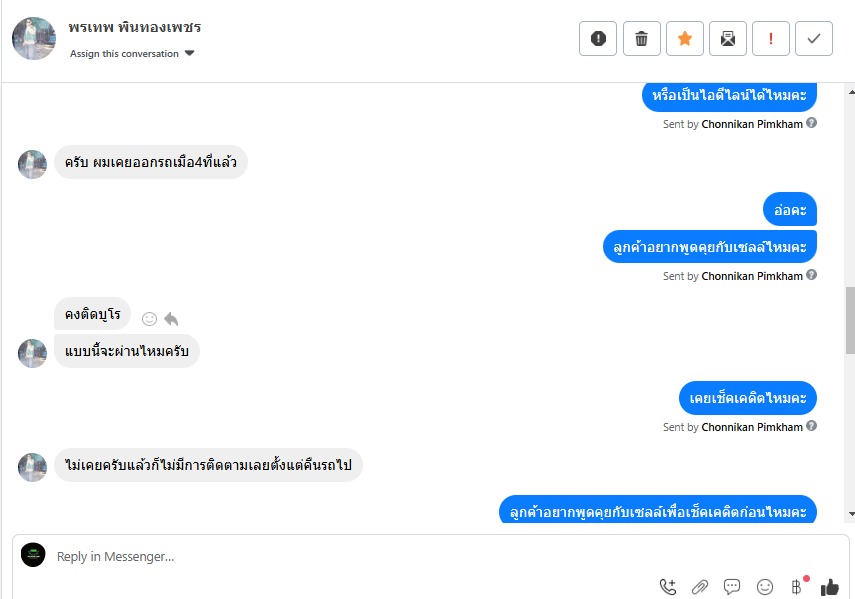
Task: Open the Assign this conversation dropdown
Action: [x=132, y=53]
